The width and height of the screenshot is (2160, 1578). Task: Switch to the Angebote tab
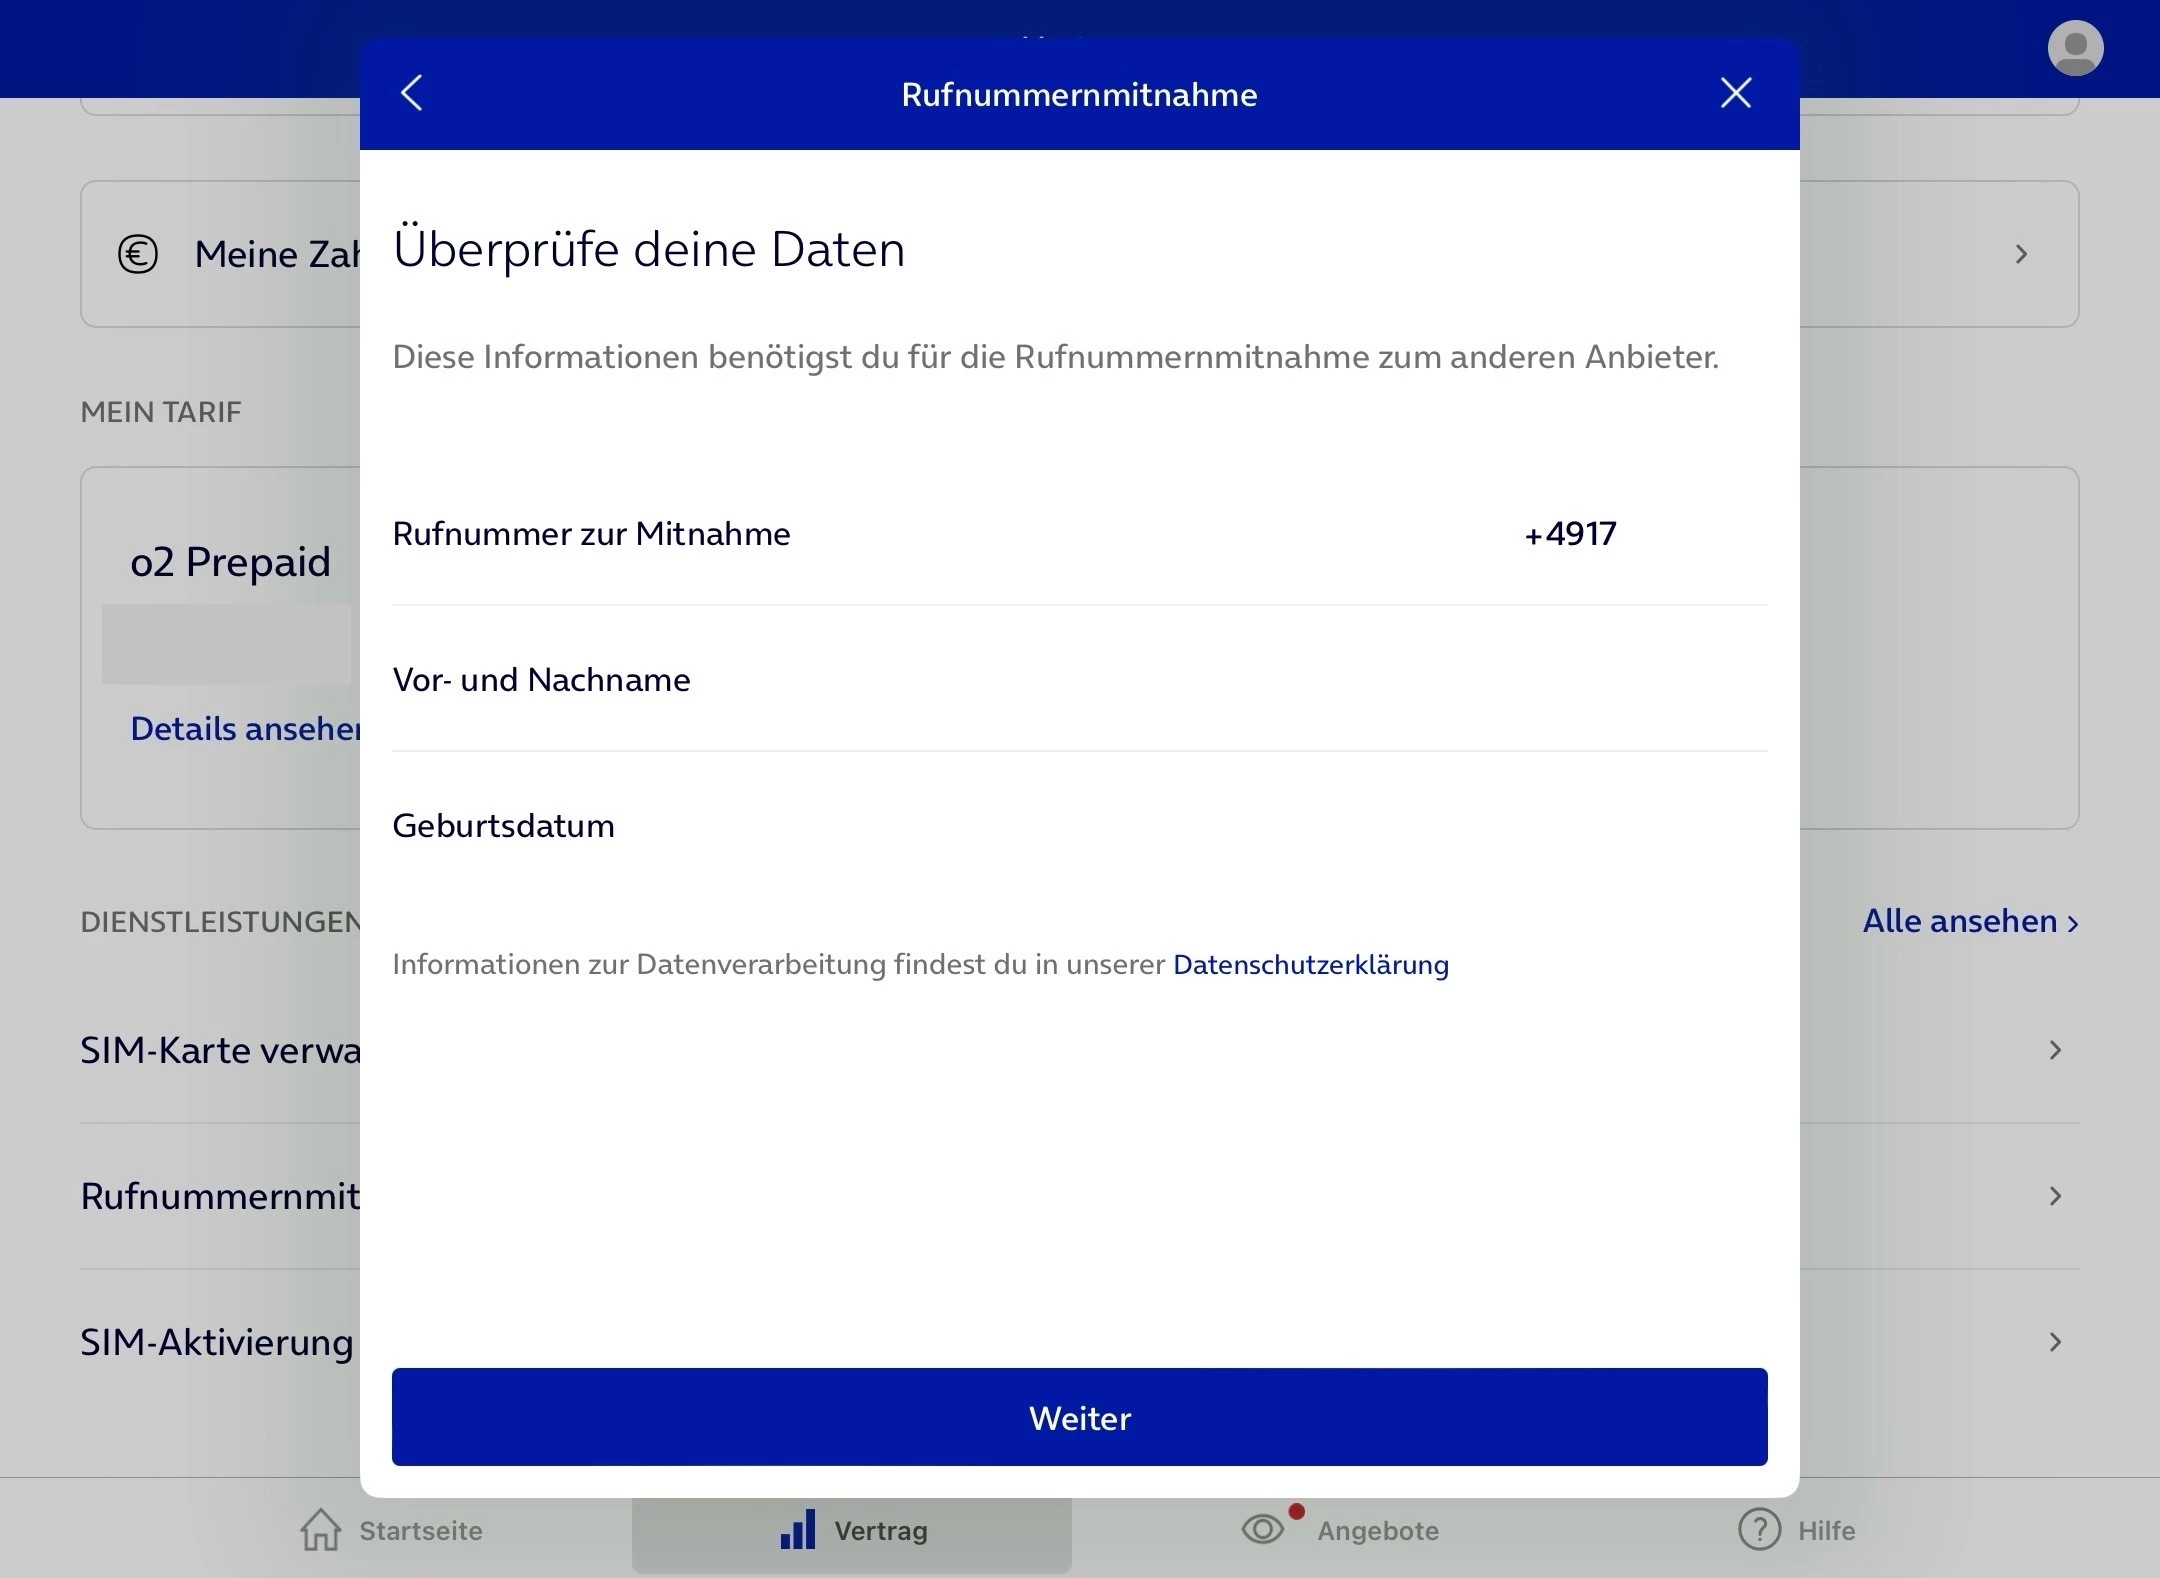[1377, 1530]
